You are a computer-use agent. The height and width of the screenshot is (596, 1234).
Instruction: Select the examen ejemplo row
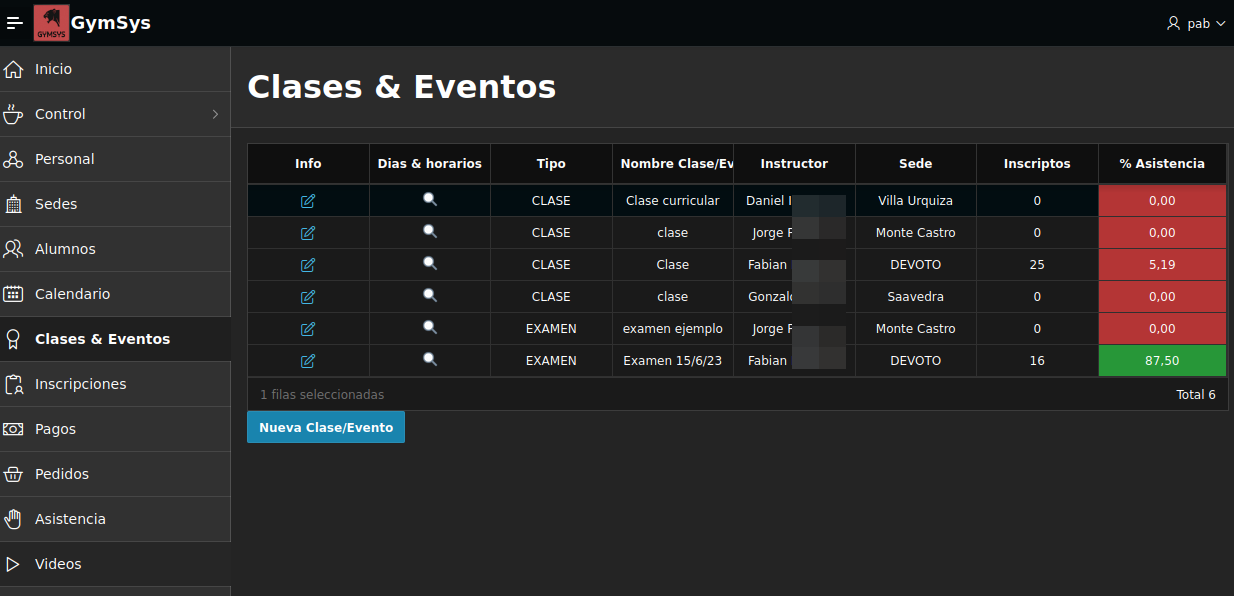click(x=672, y=328)
